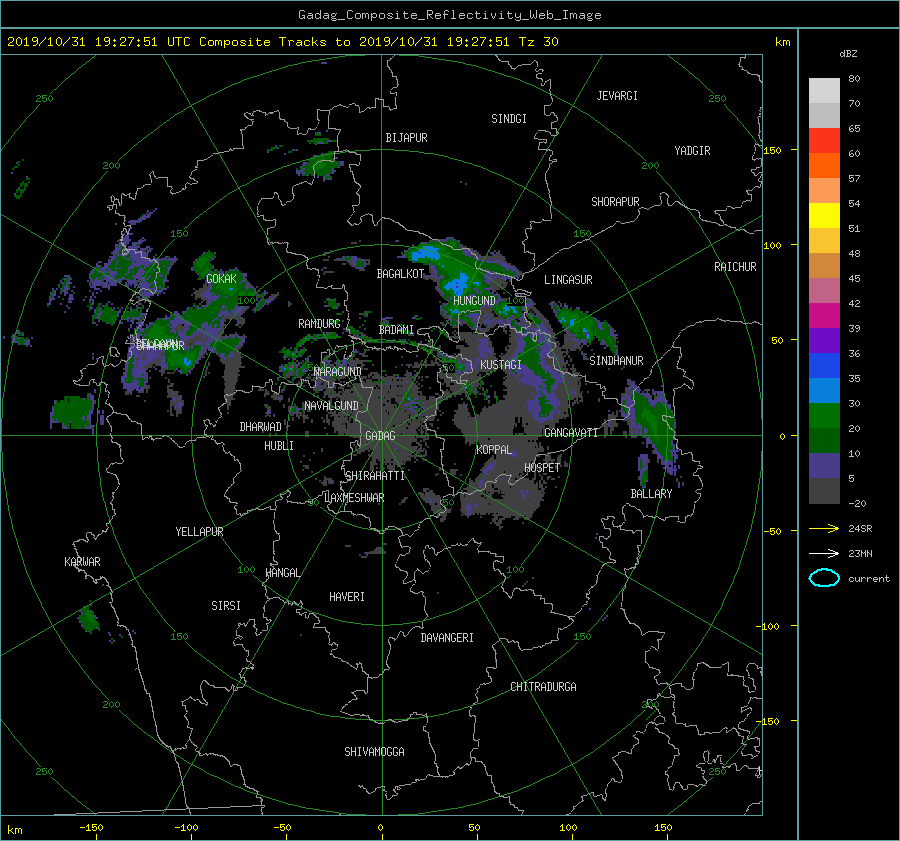
Task: Click the RAMDURG city label
Action: click(319, 324)
